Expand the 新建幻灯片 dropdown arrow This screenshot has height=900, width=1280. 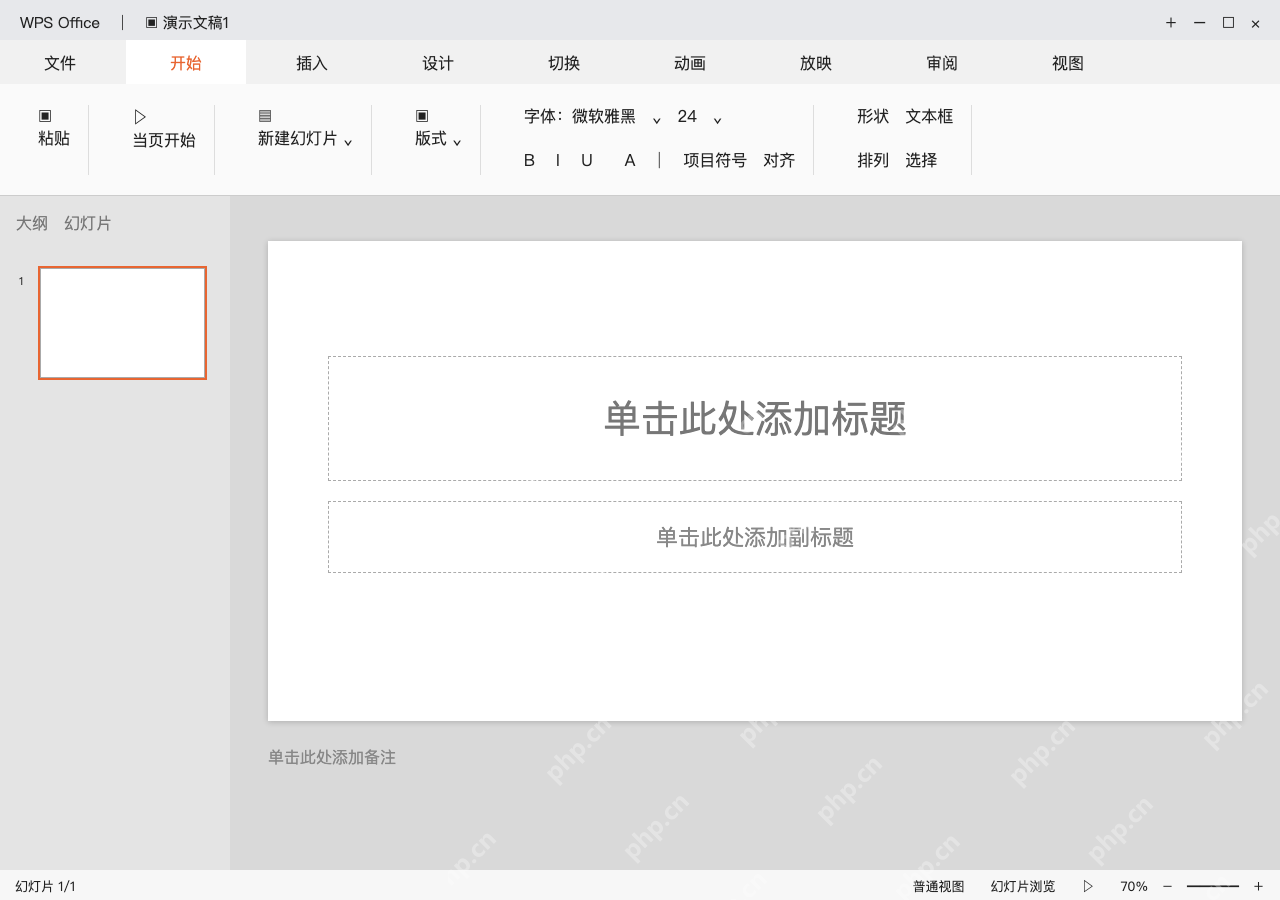pos(348,142)
